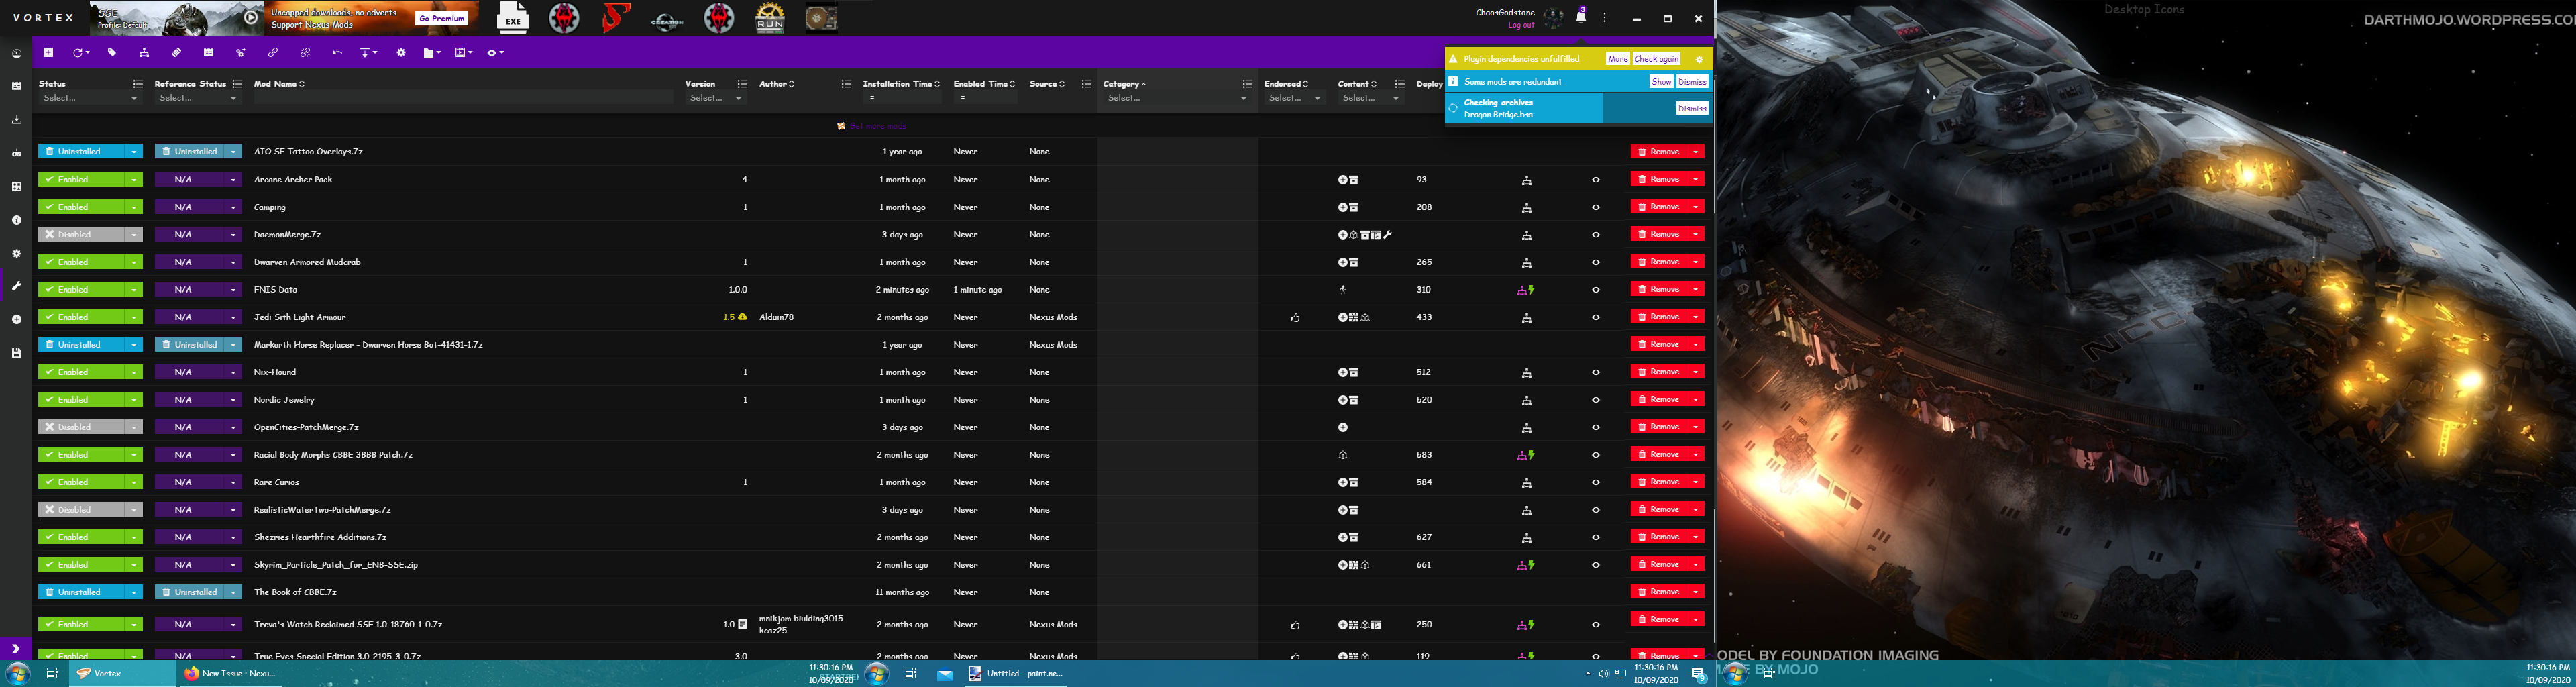This screenshot has width=2576, height=687.
Task: Toggle Enabled status for Arcane Archer Pack
Action: (x=82, y=179)
